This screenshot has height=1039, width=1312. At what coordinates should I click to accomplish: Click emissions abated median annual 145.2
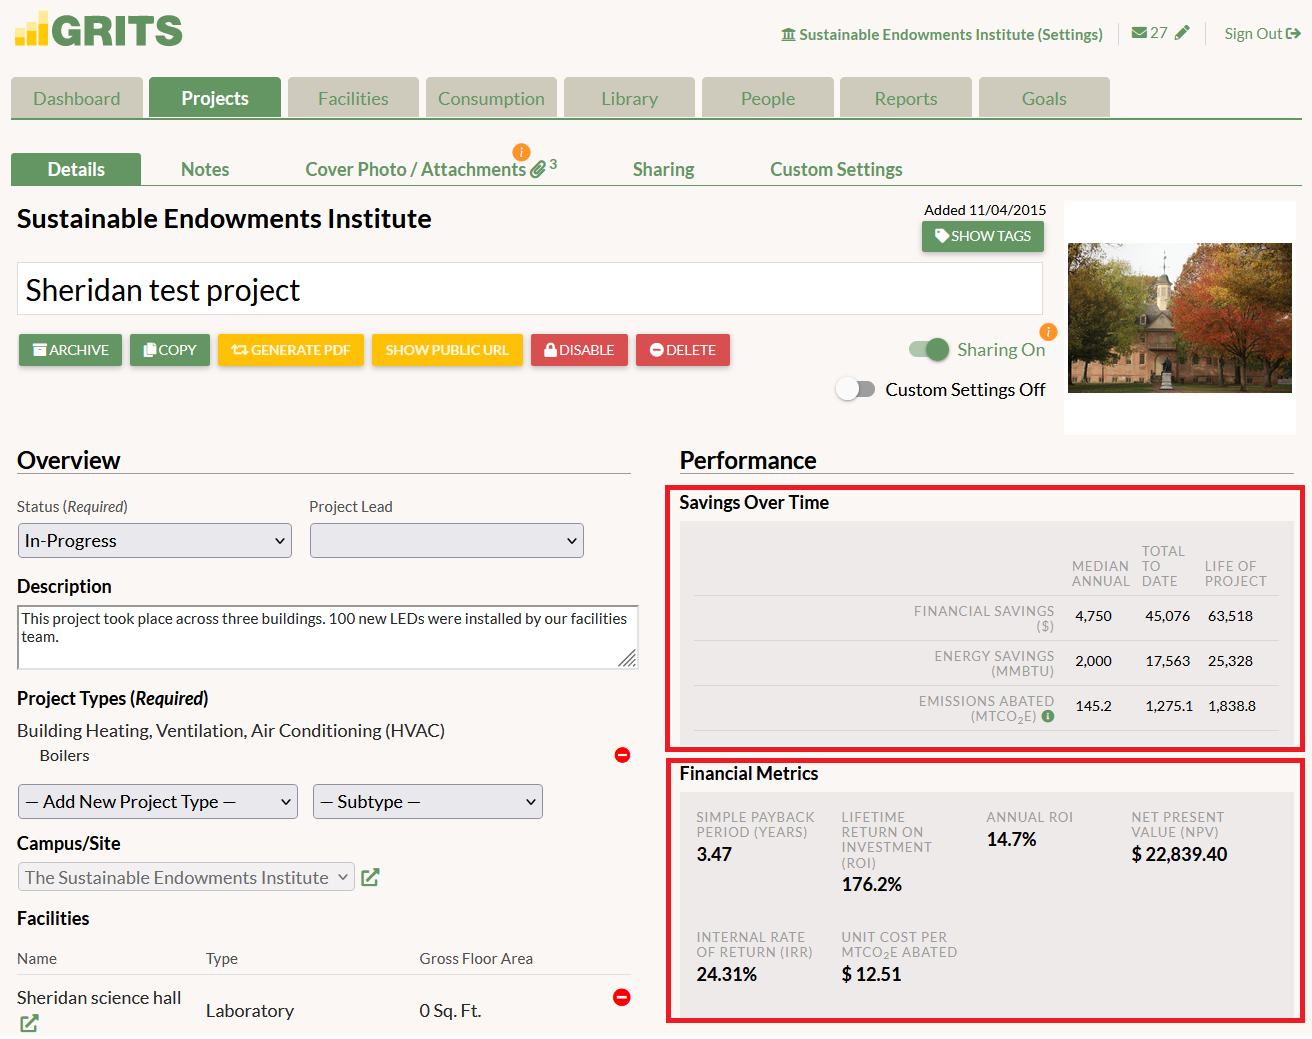pyautogui.click(x=1093, y=706)
